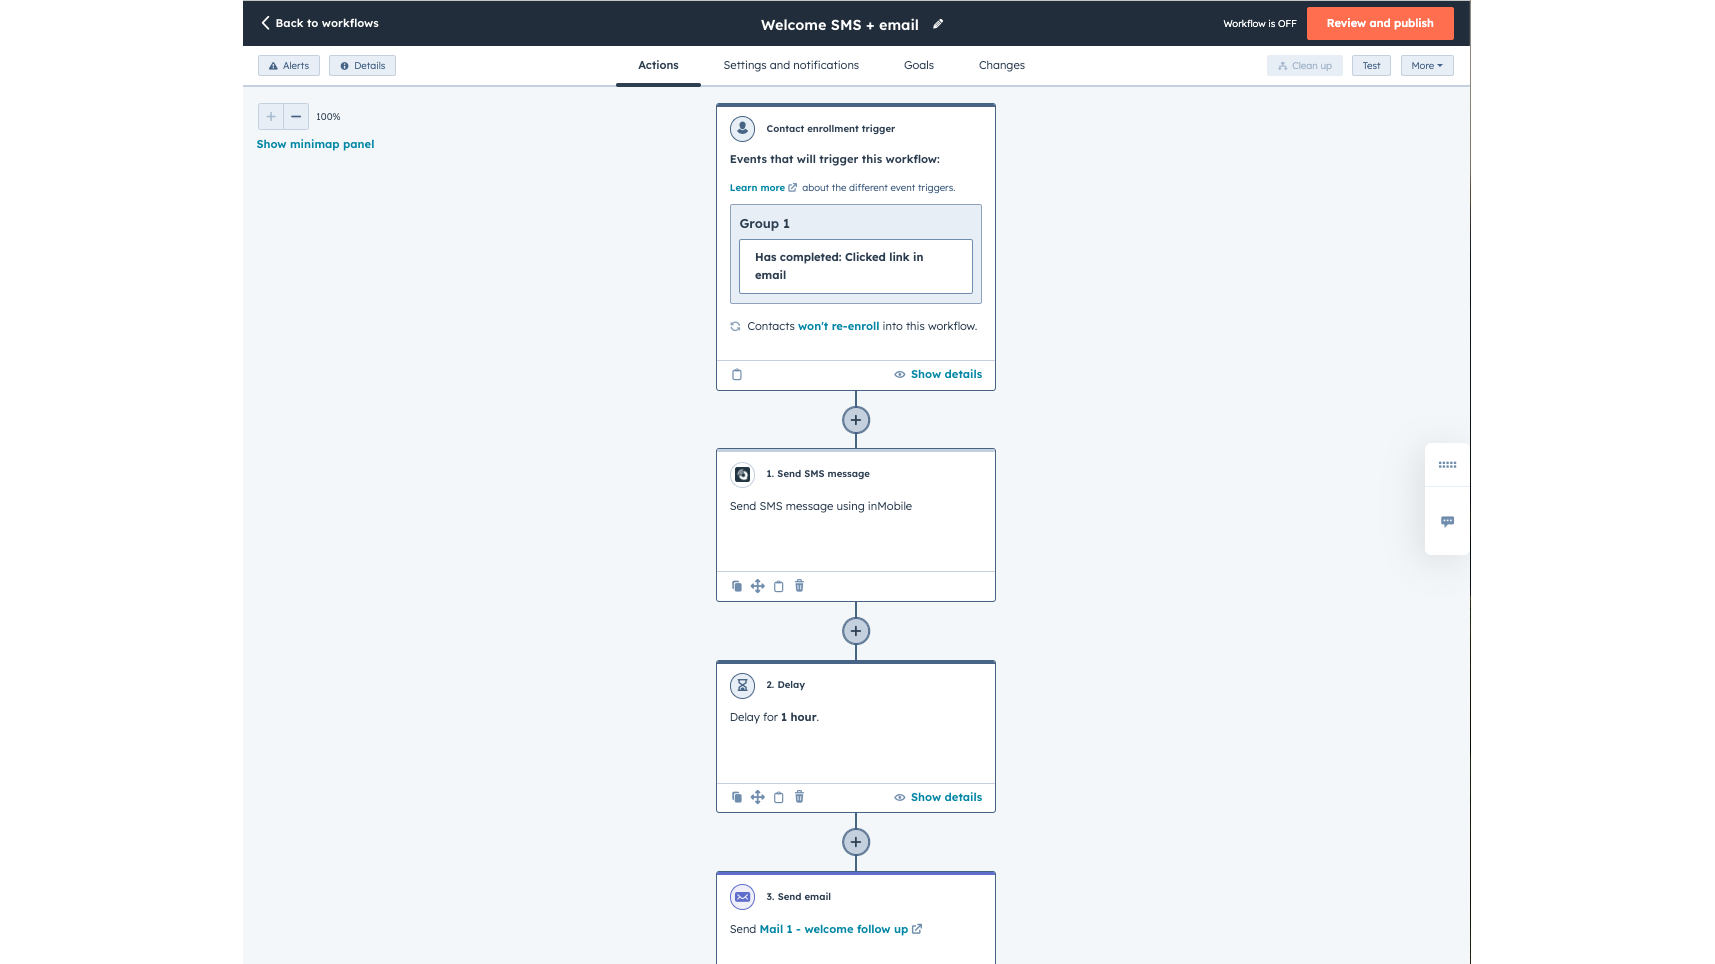Show details of the enrollment trigger
The height and width of the screenshot is (964, 1715).
pyautogui.click(x=938, y=374)
